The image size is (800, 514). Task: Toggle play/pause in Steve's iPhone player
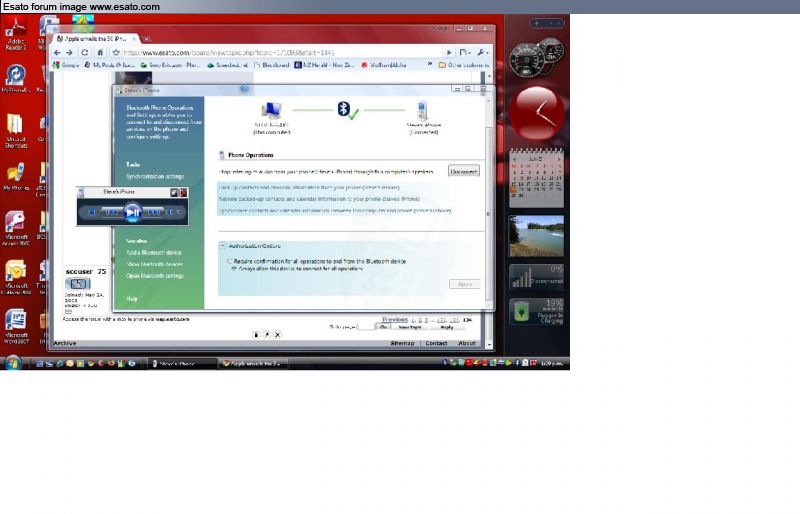(132, 212)
